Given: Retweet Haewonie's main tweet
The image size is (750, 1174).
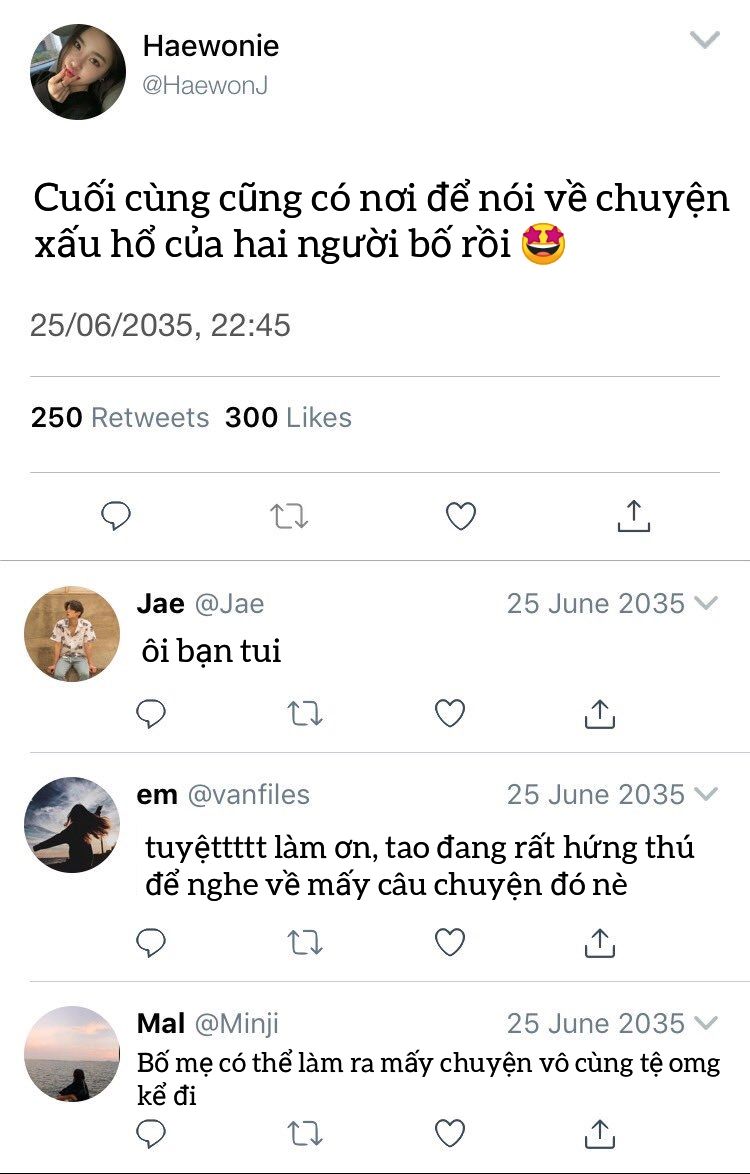Looking at the screenshot, I should (289, 516).
